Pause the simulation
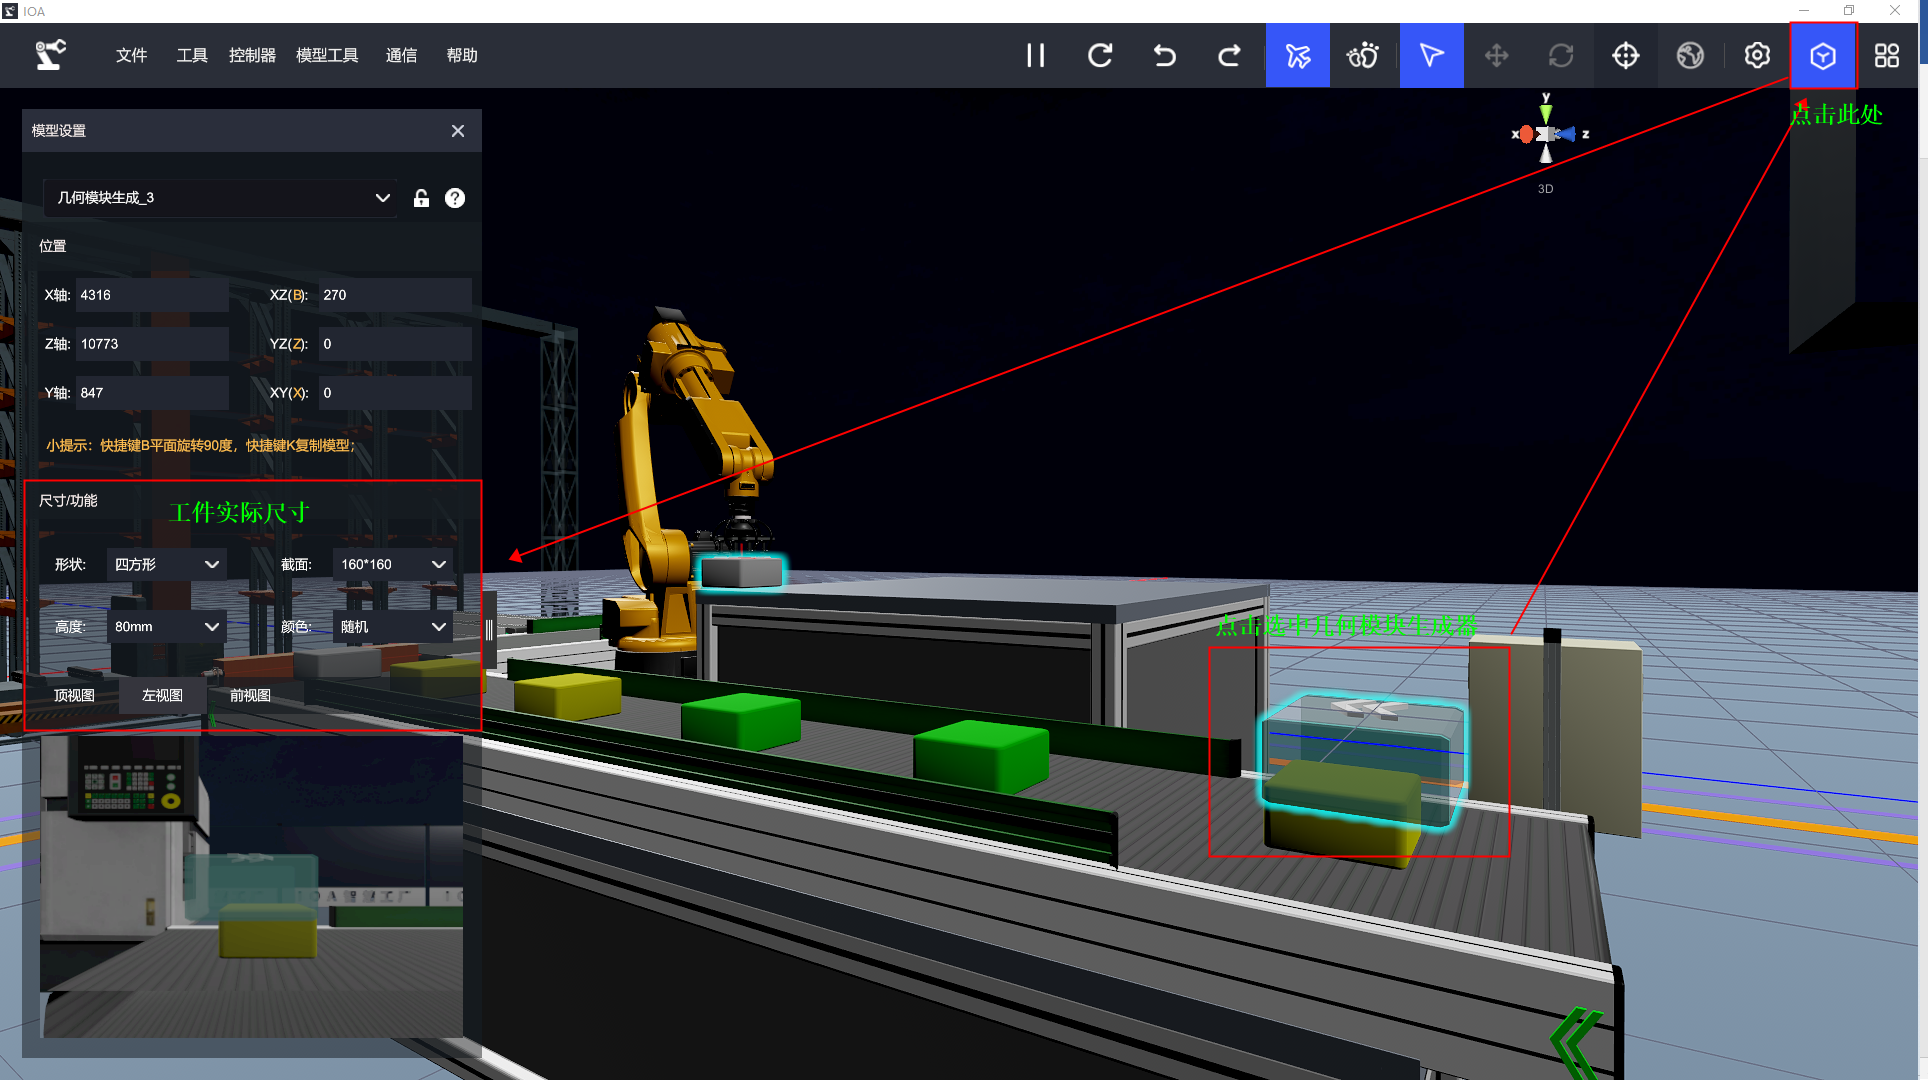 [x=1035, y=55]
